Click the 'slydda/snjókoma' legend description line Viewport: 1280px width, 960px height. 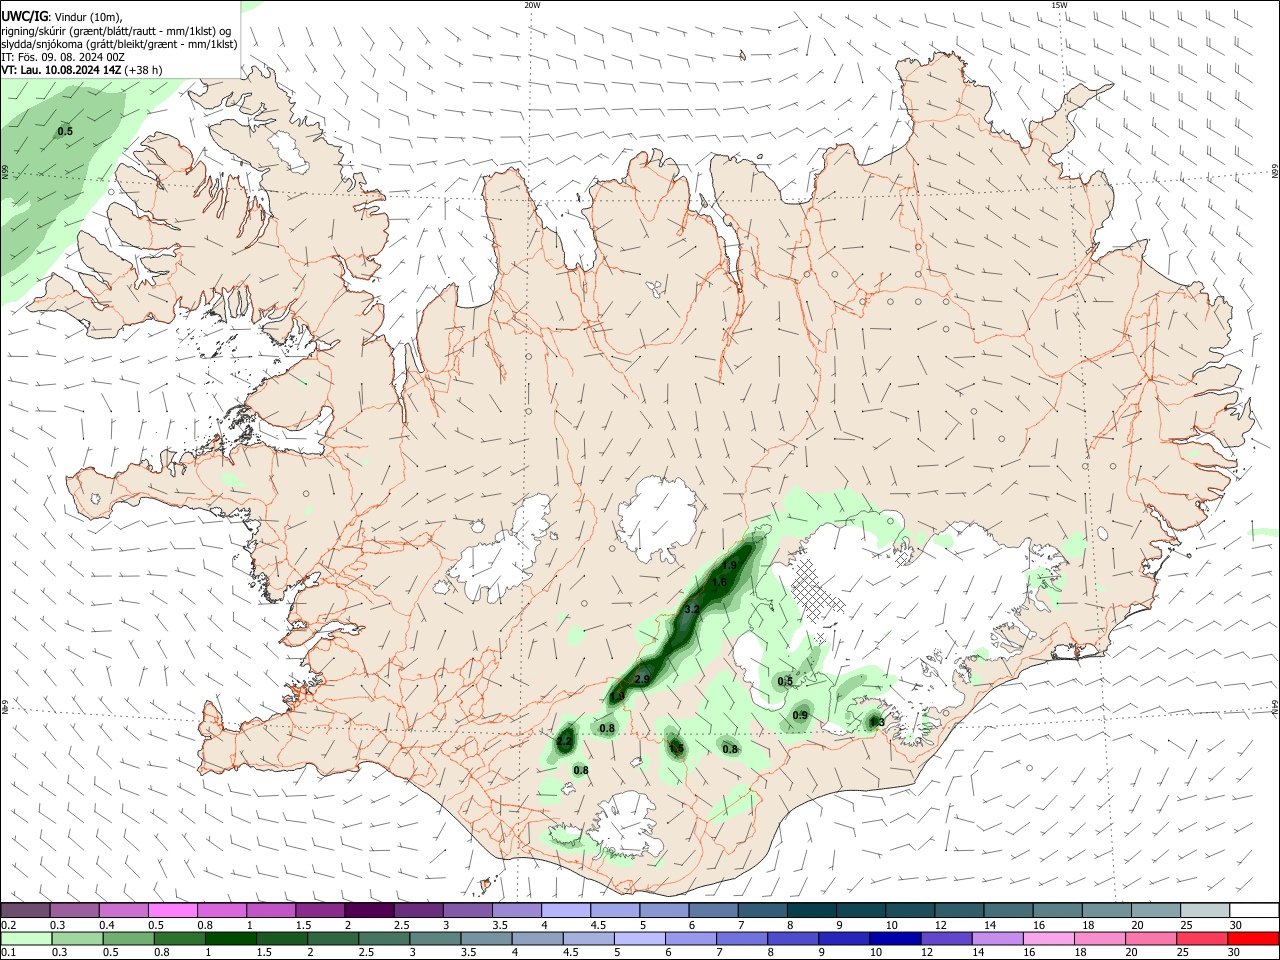pos(119,44)
